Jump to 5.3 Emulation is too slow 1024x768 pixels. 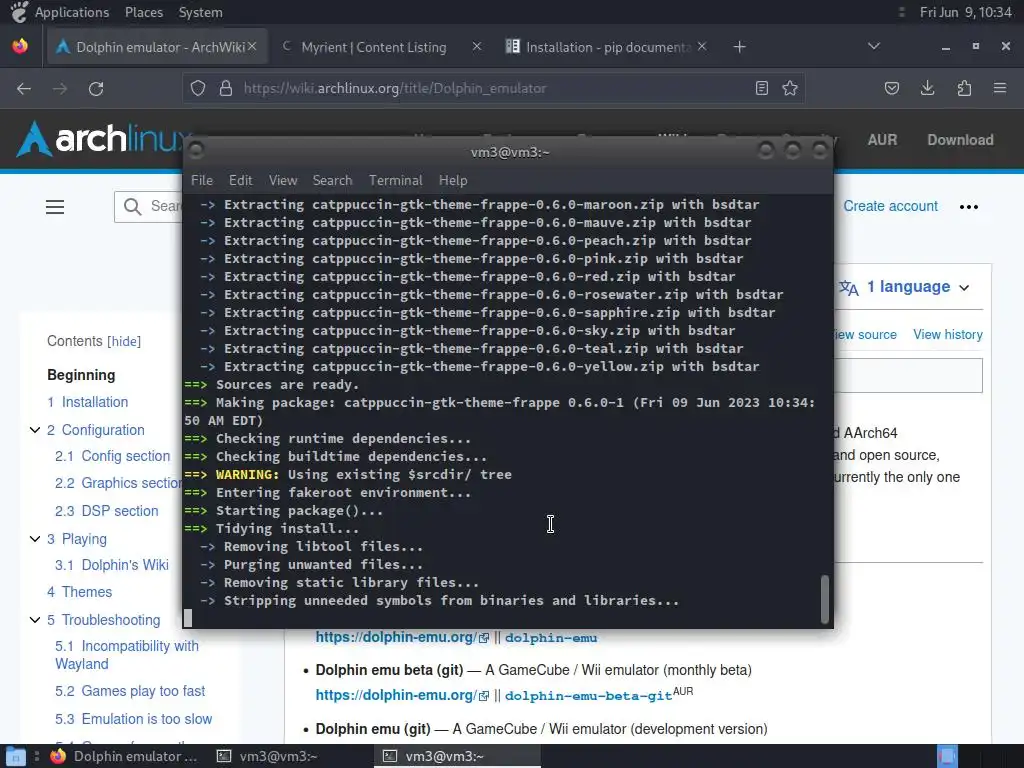point(133,719)
